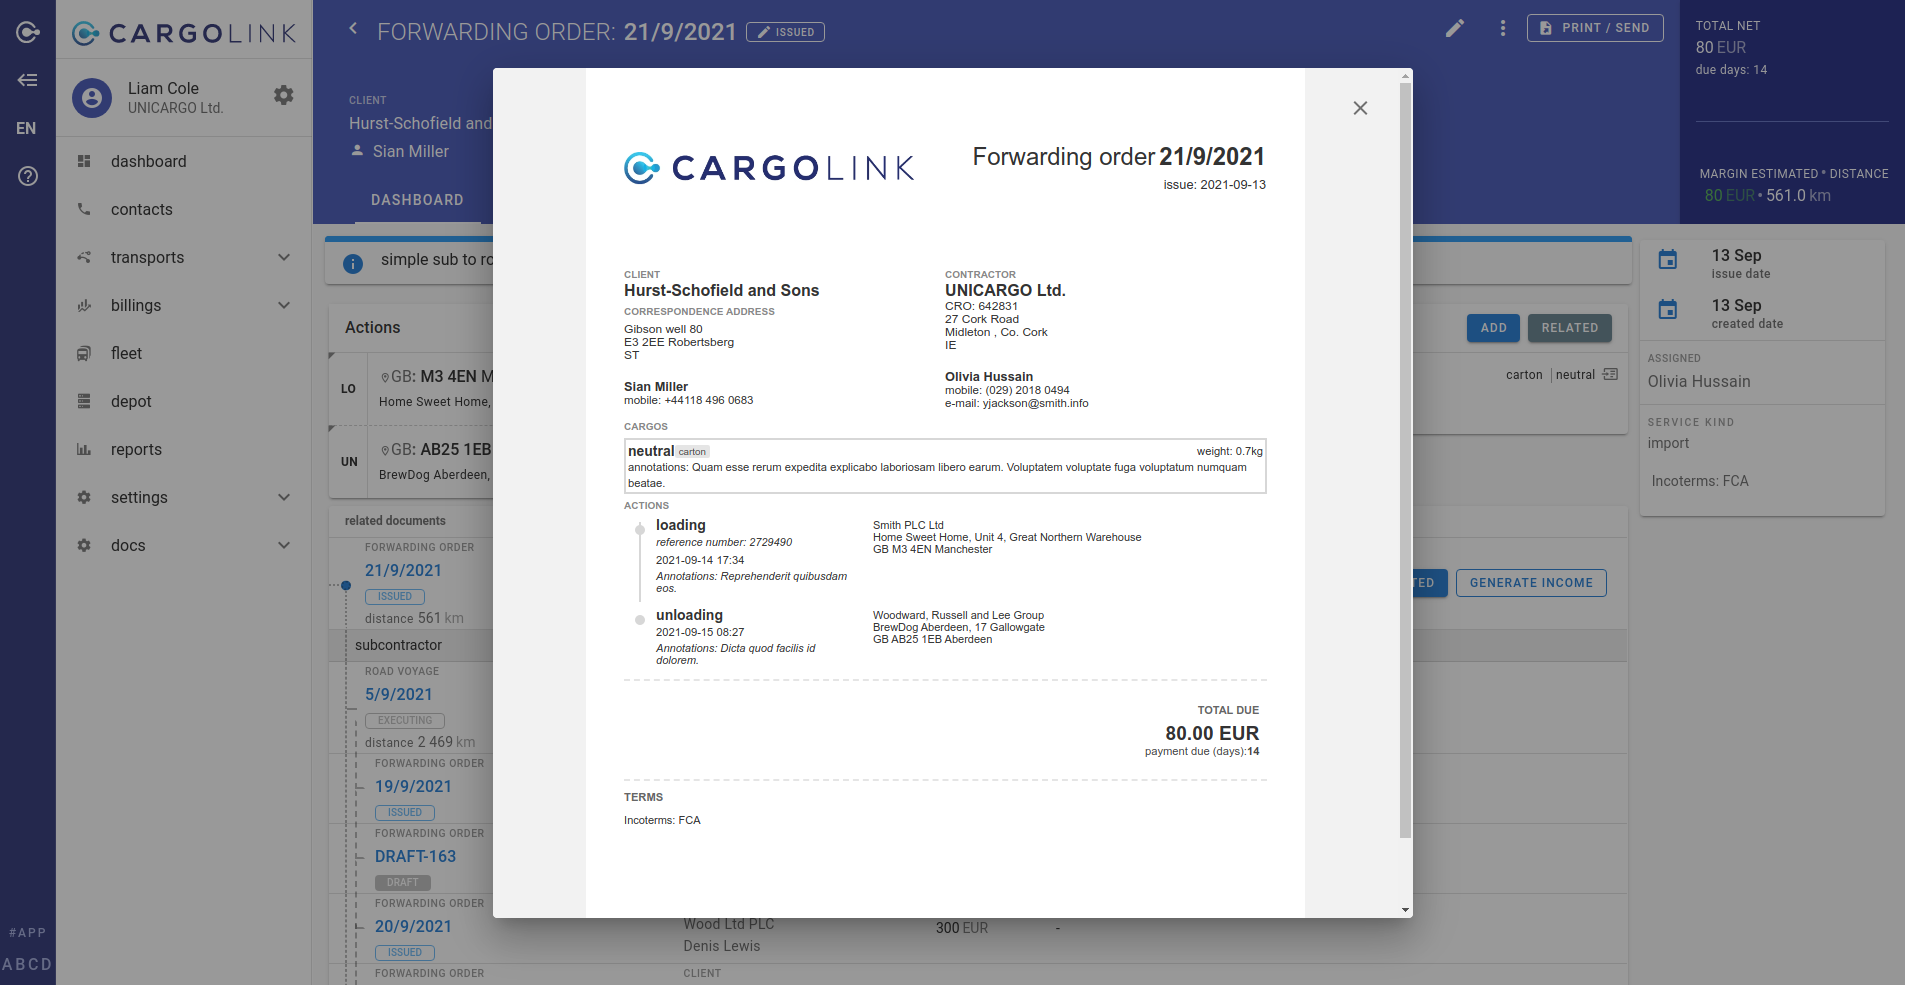Screen dimensions: 1905x985
Task: Open the docs menu item
Action: (184, 545)
